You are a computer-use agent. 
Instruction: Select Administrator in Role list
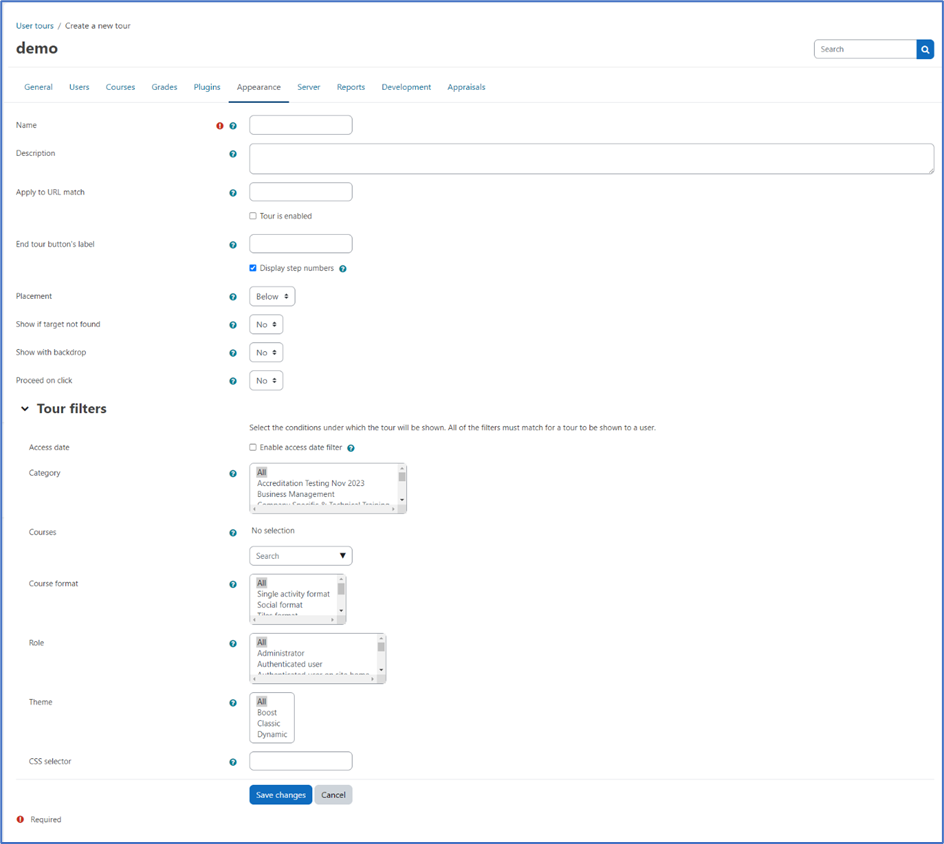[281, 653]
